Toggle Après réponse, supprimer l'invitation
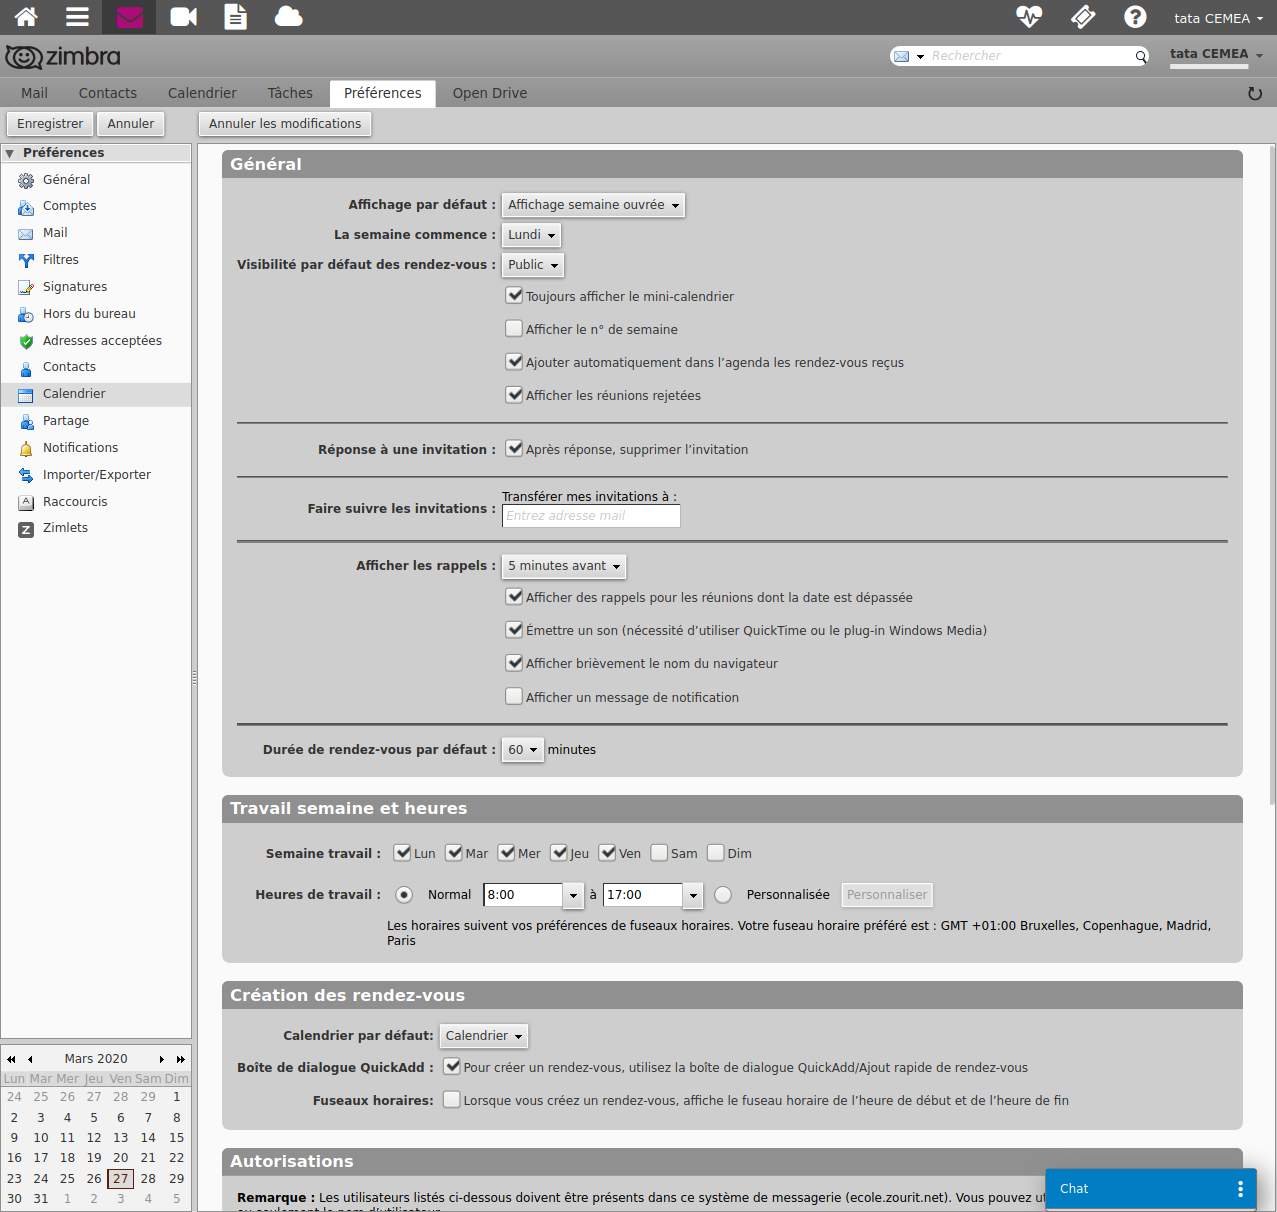The image size is (1277, 1212). click(x=514, y=448)
